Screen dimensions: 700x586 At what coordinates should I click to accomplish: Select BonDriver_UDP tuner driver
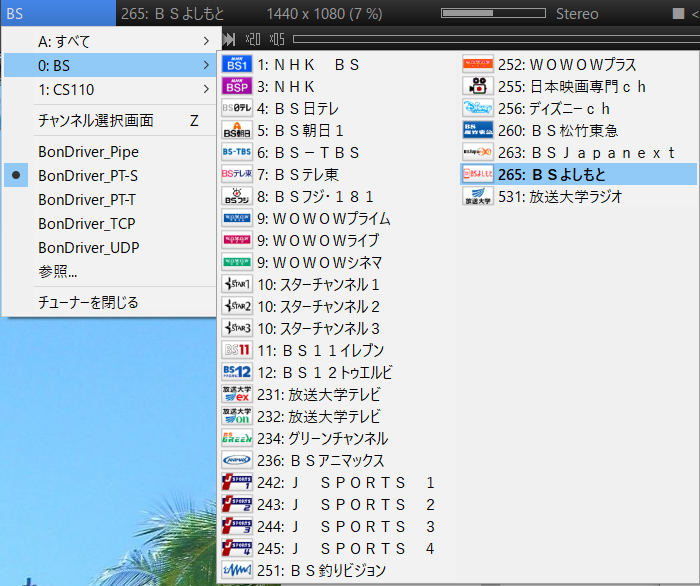click(x=110, y=247)
